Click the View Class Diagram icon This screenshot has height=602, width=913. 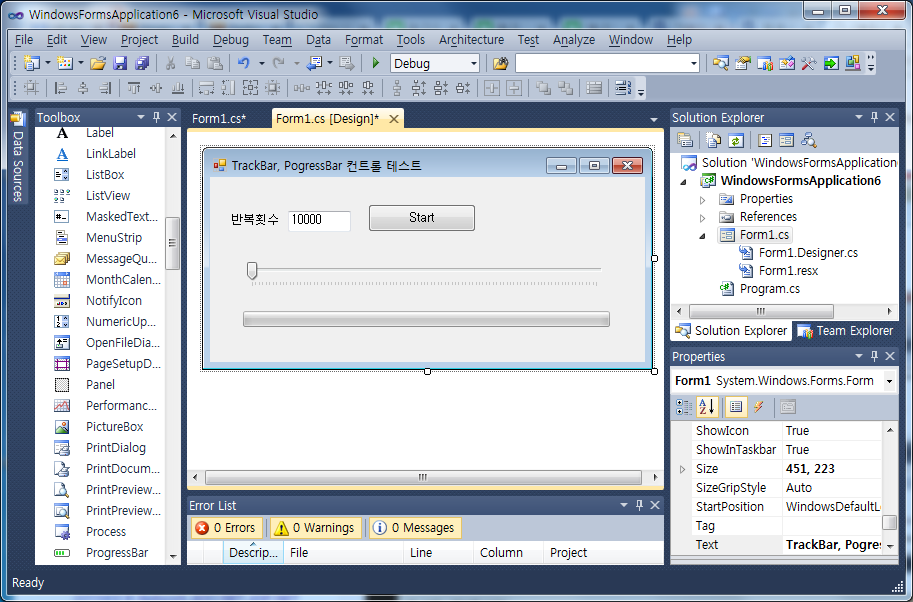(808, 140)
